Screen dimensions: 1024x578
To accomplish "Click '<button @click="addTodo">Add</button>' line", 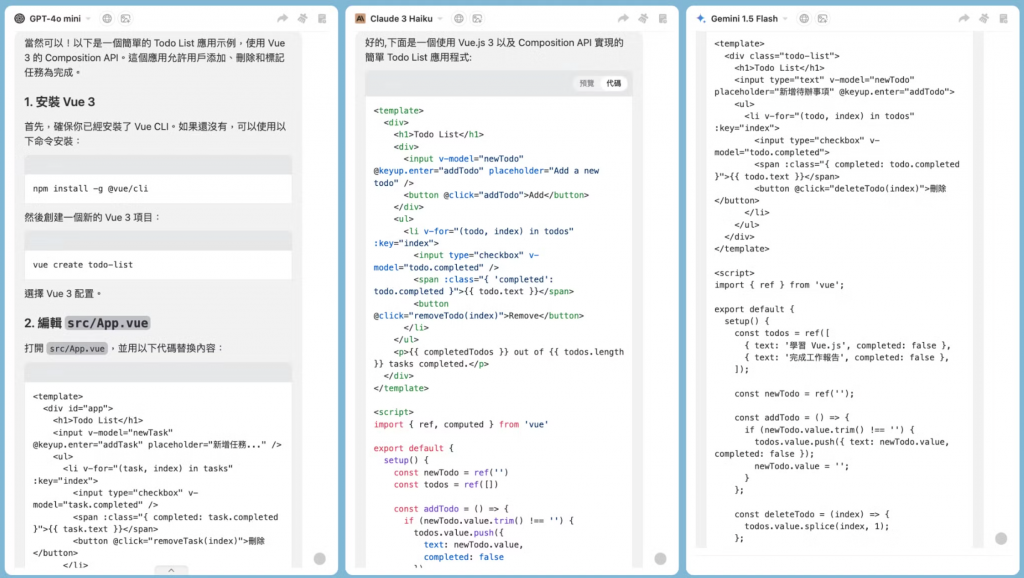I will [x=496, y=195].
